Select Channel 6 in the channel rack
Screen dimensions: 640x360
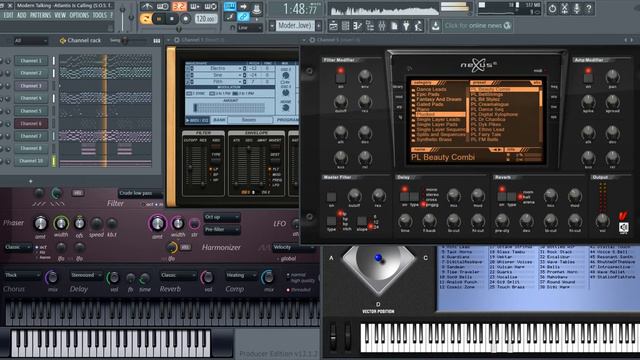coord(31,123)
